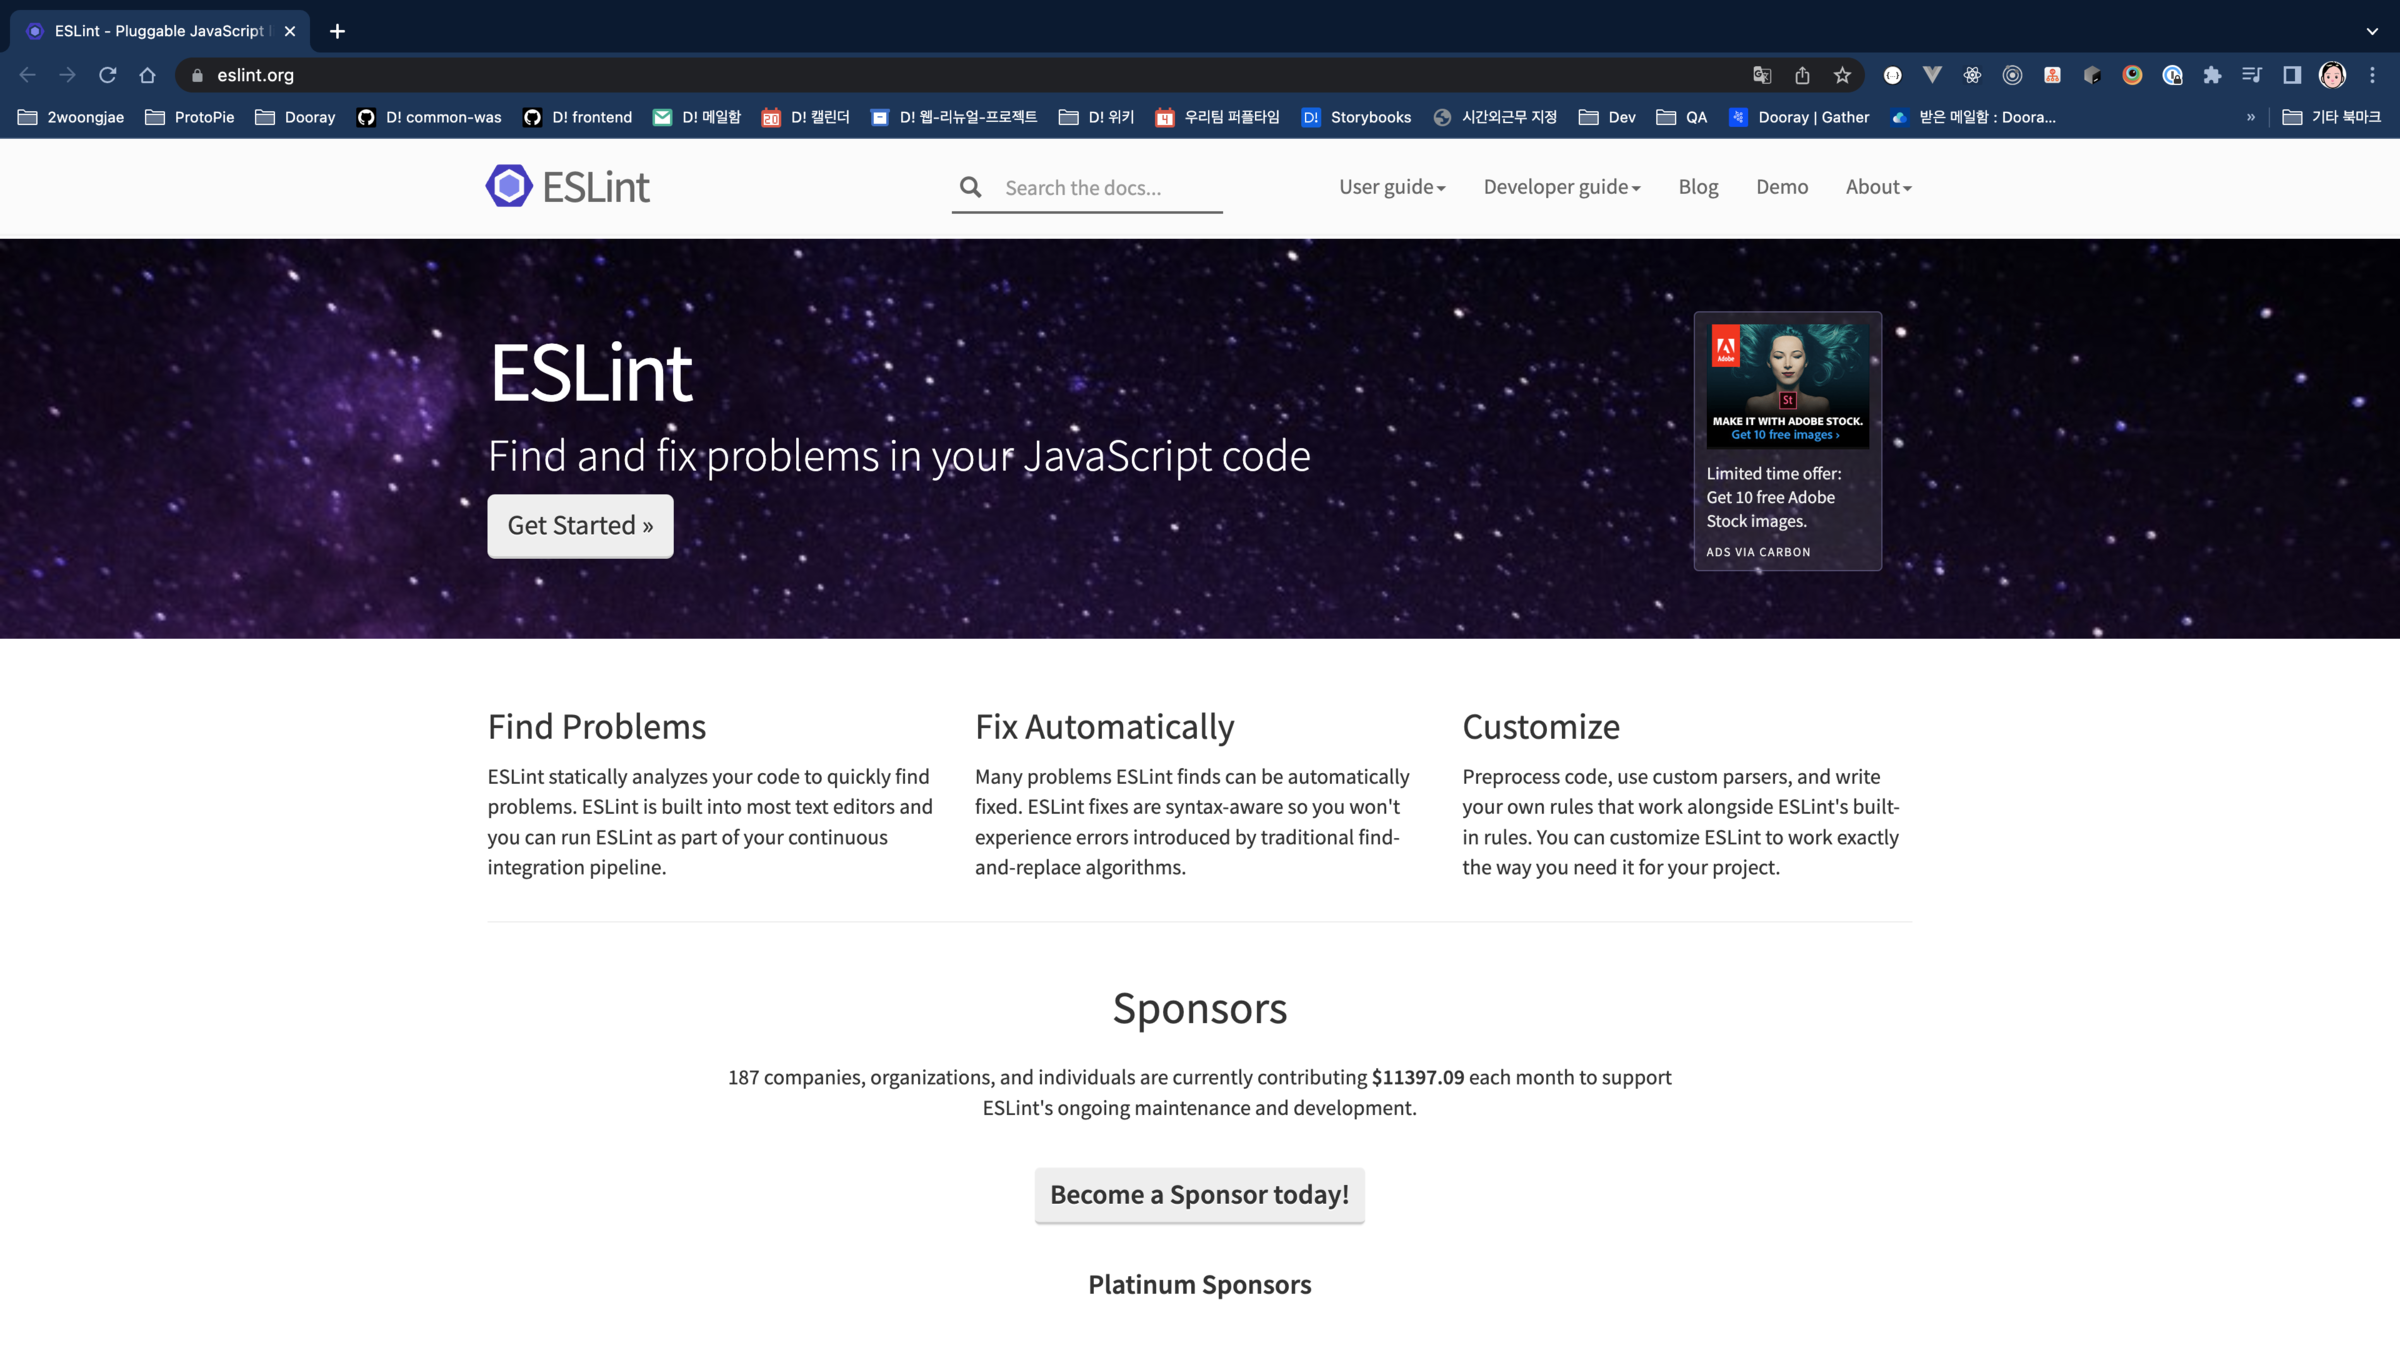Open the Chrome extensions puzzle icon

click(2212, 75)
